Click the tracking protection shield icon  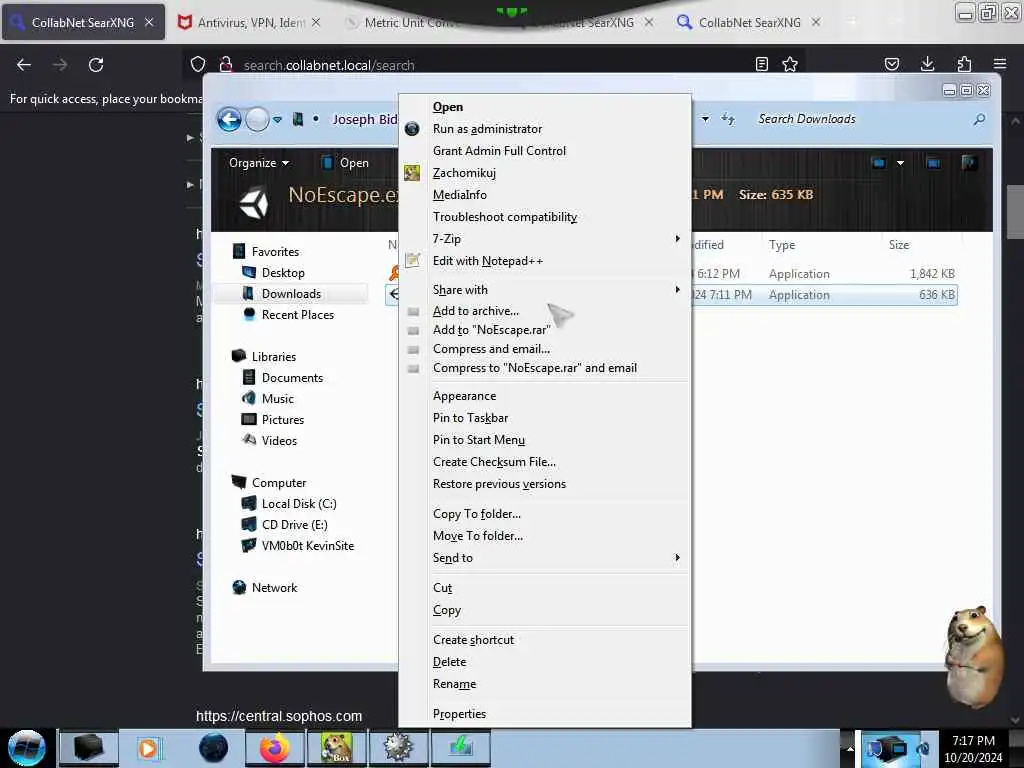point(198,64)
